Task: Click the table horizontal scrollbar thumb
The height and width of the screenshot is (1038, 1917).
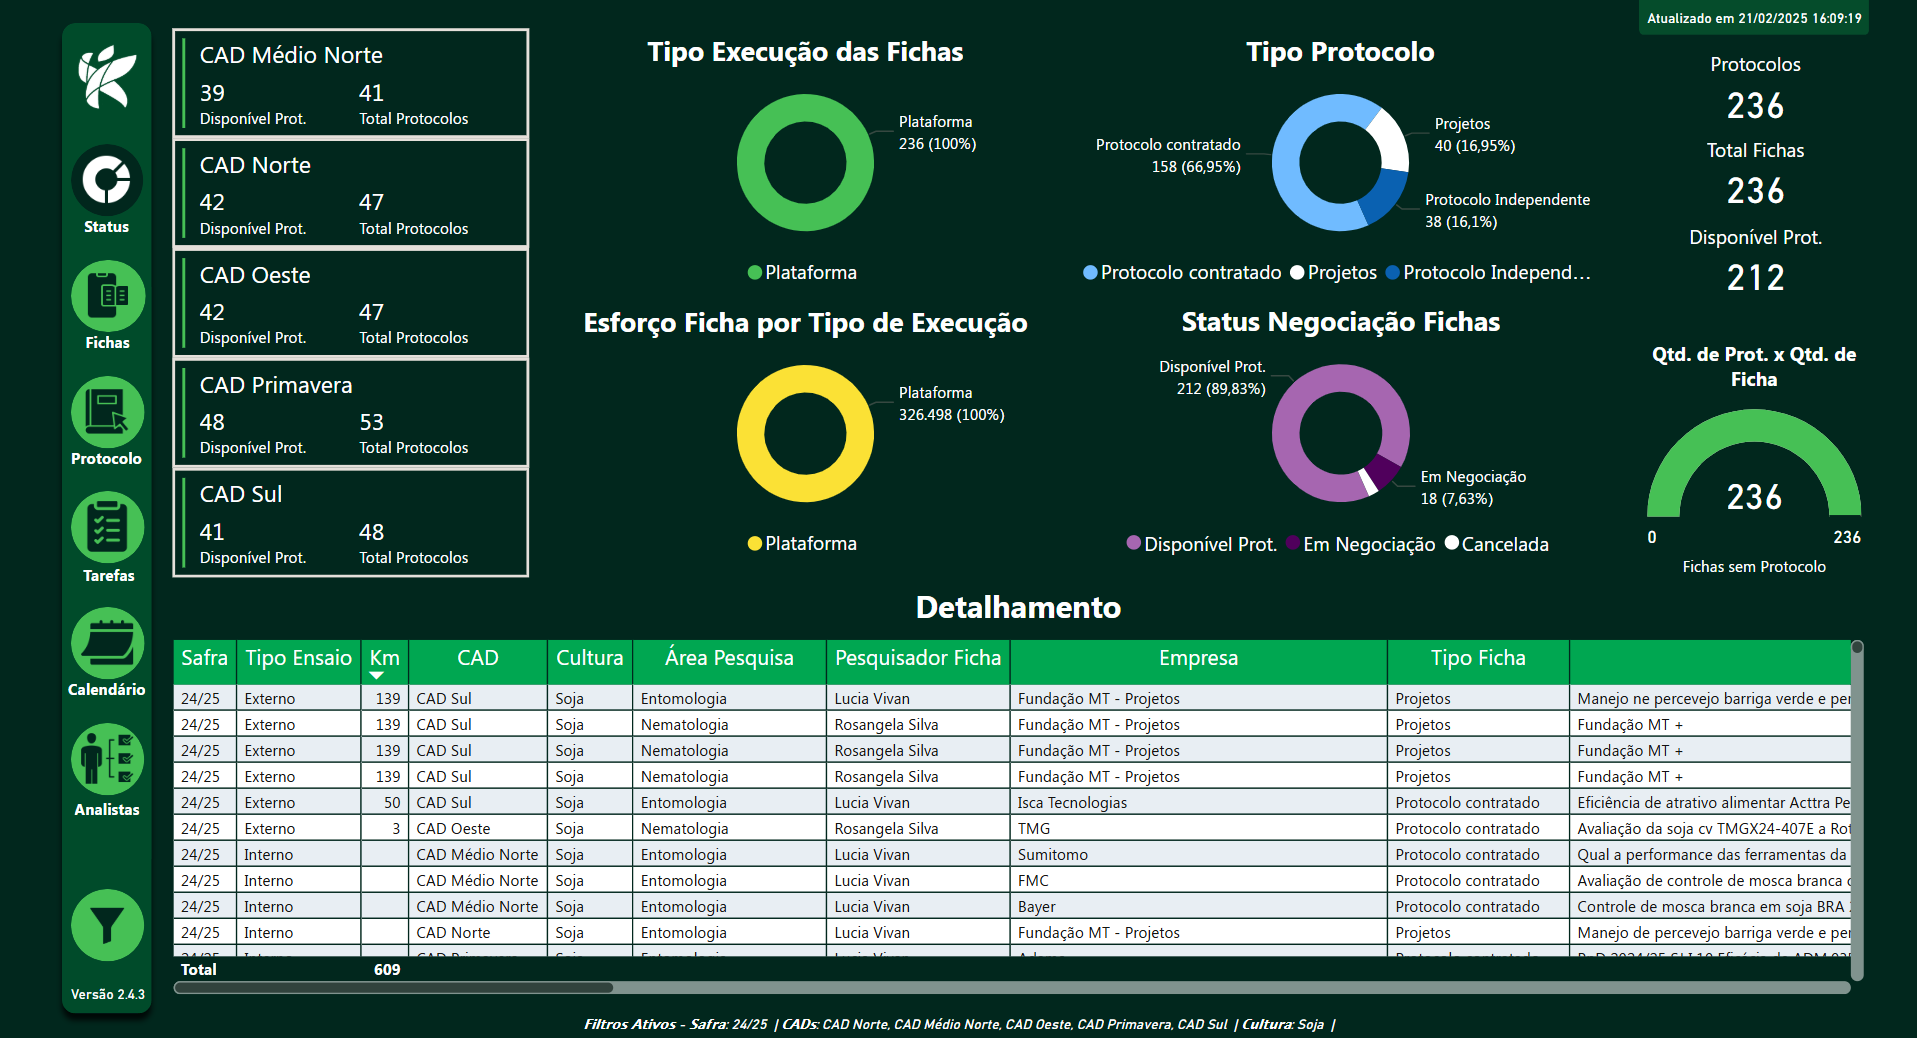Action: [394, 988]
